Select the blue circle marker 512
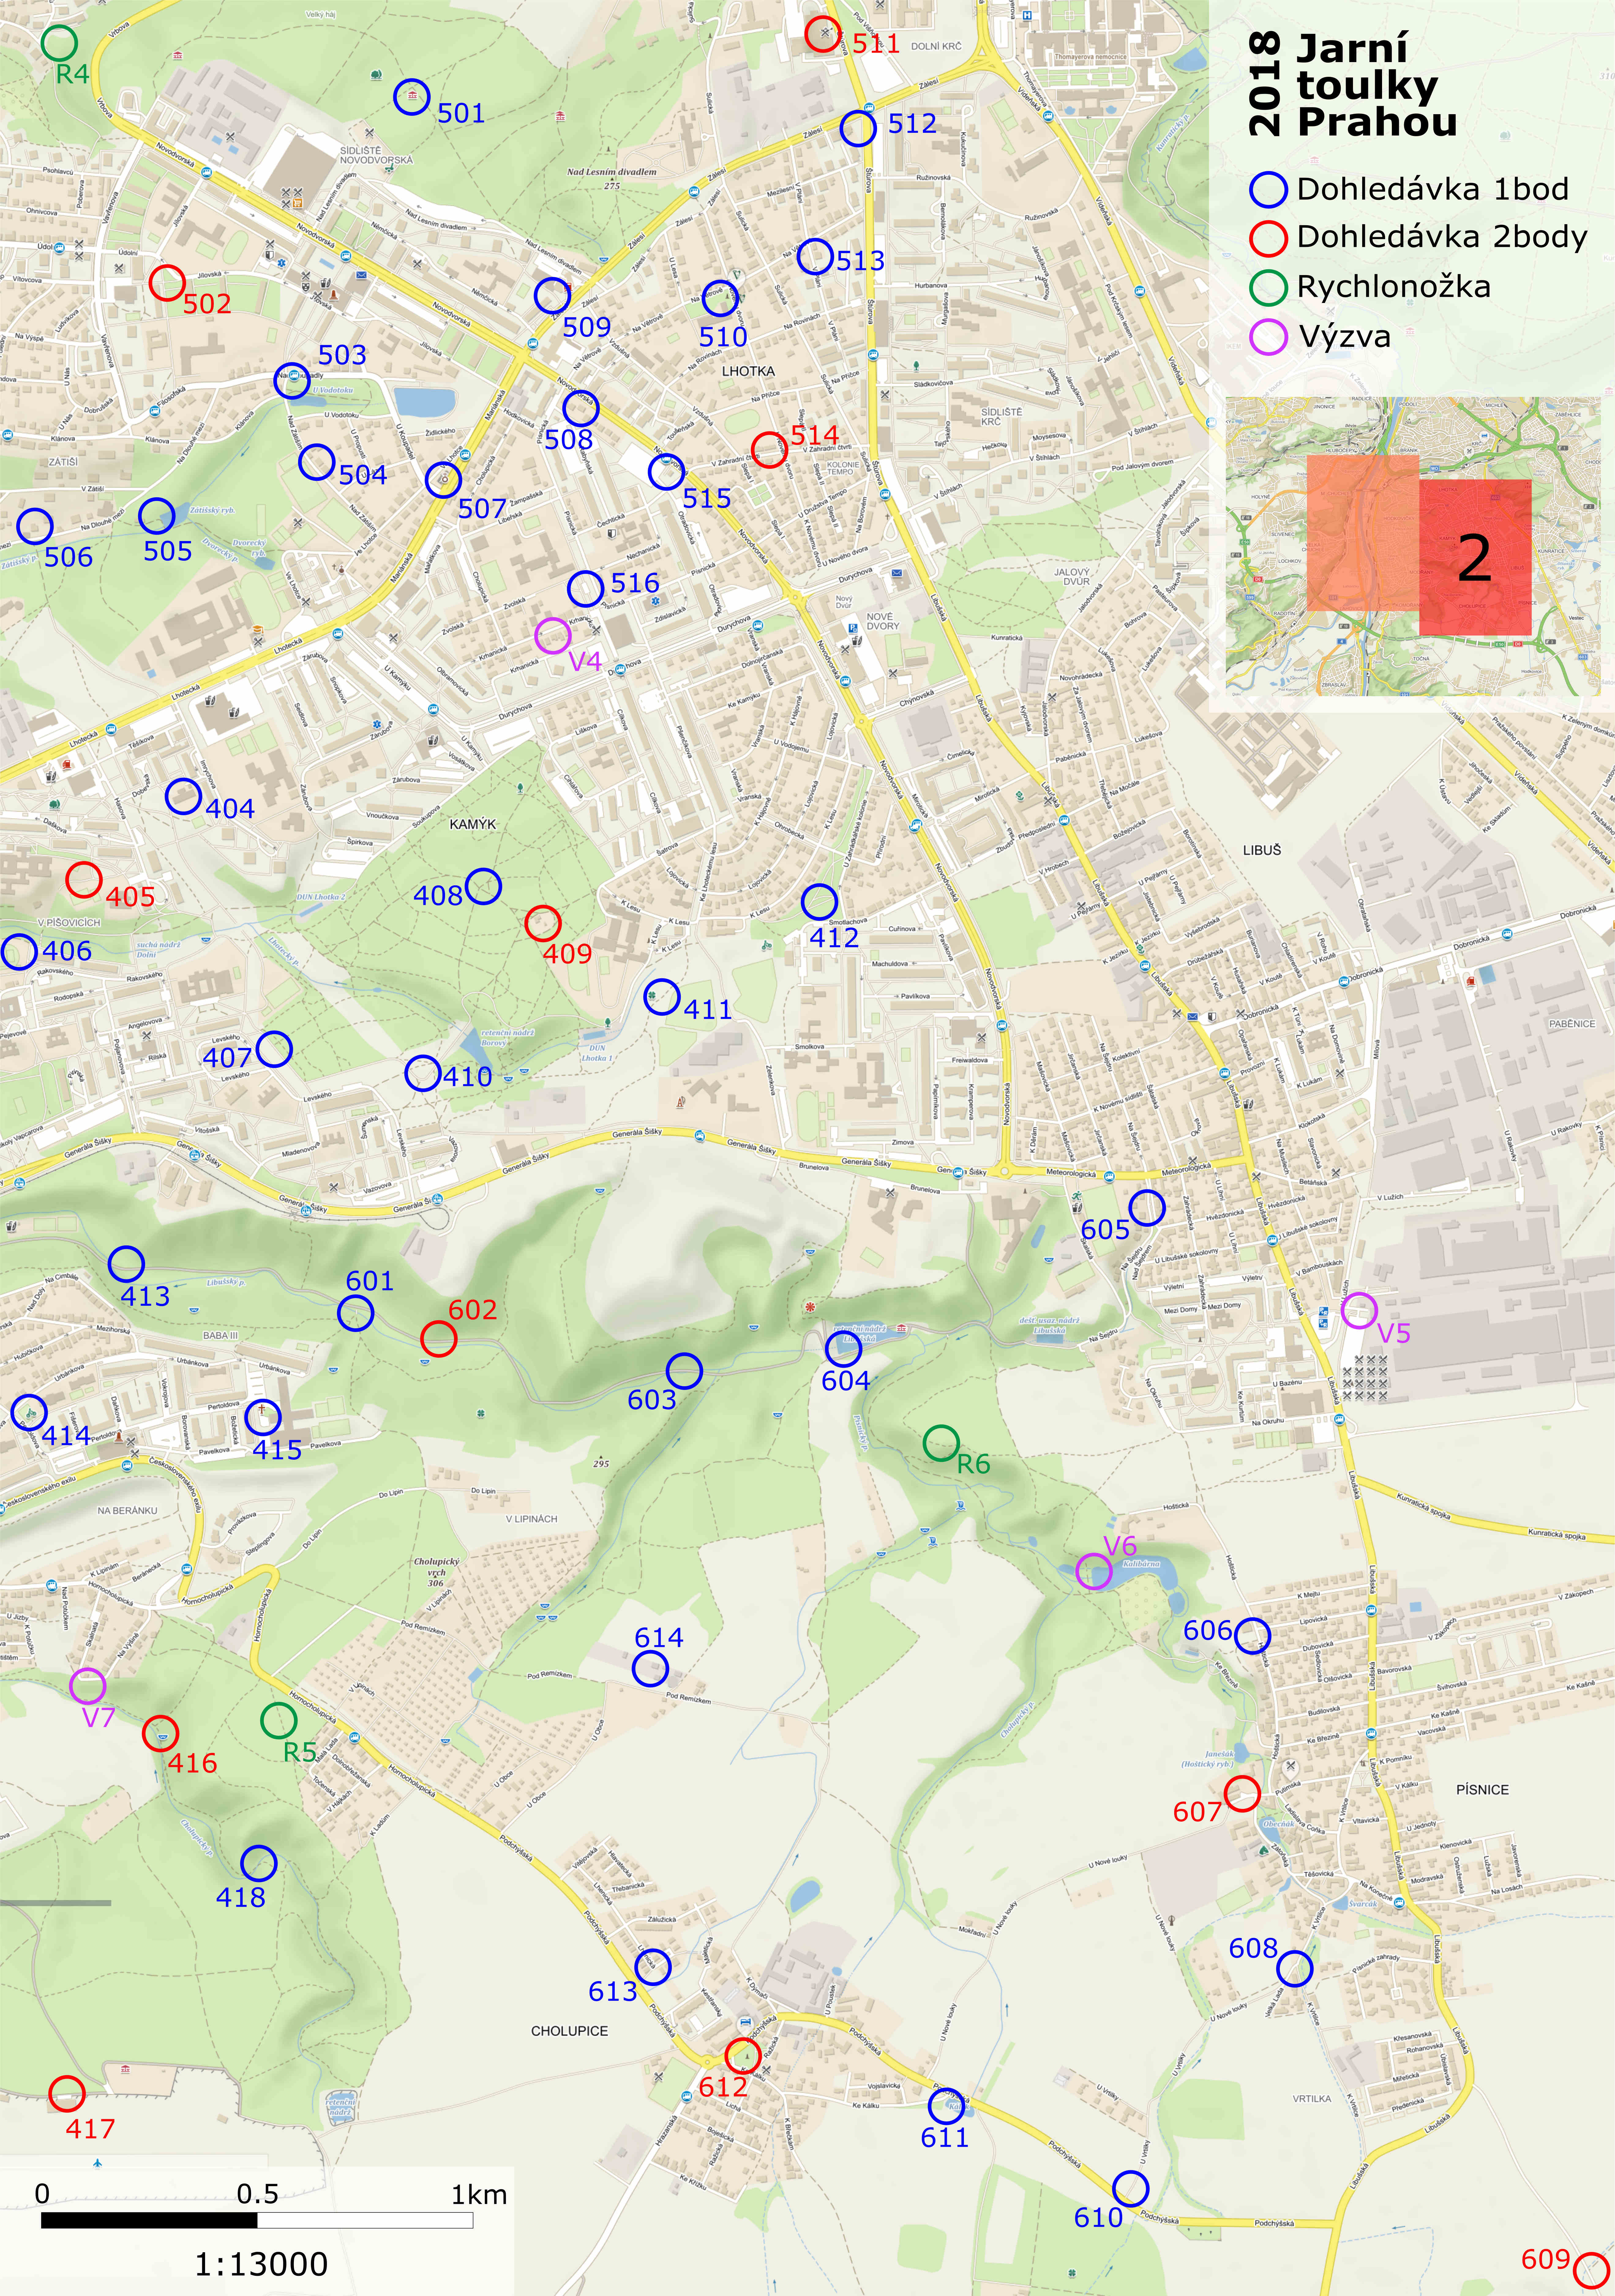The height and width of the screenshot is (2296, 1615). pyautogui.click(x=858, y=128)
